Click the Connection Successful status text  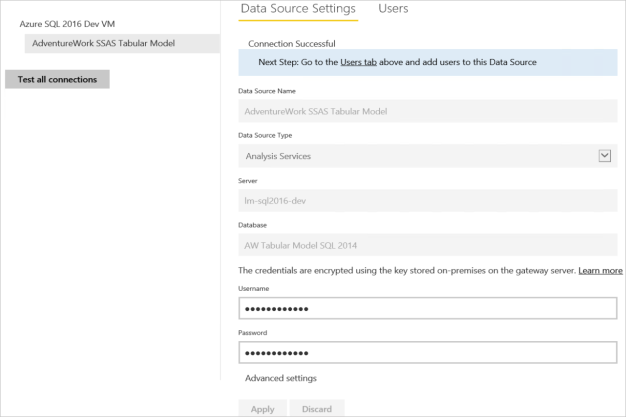click(292, 44)
